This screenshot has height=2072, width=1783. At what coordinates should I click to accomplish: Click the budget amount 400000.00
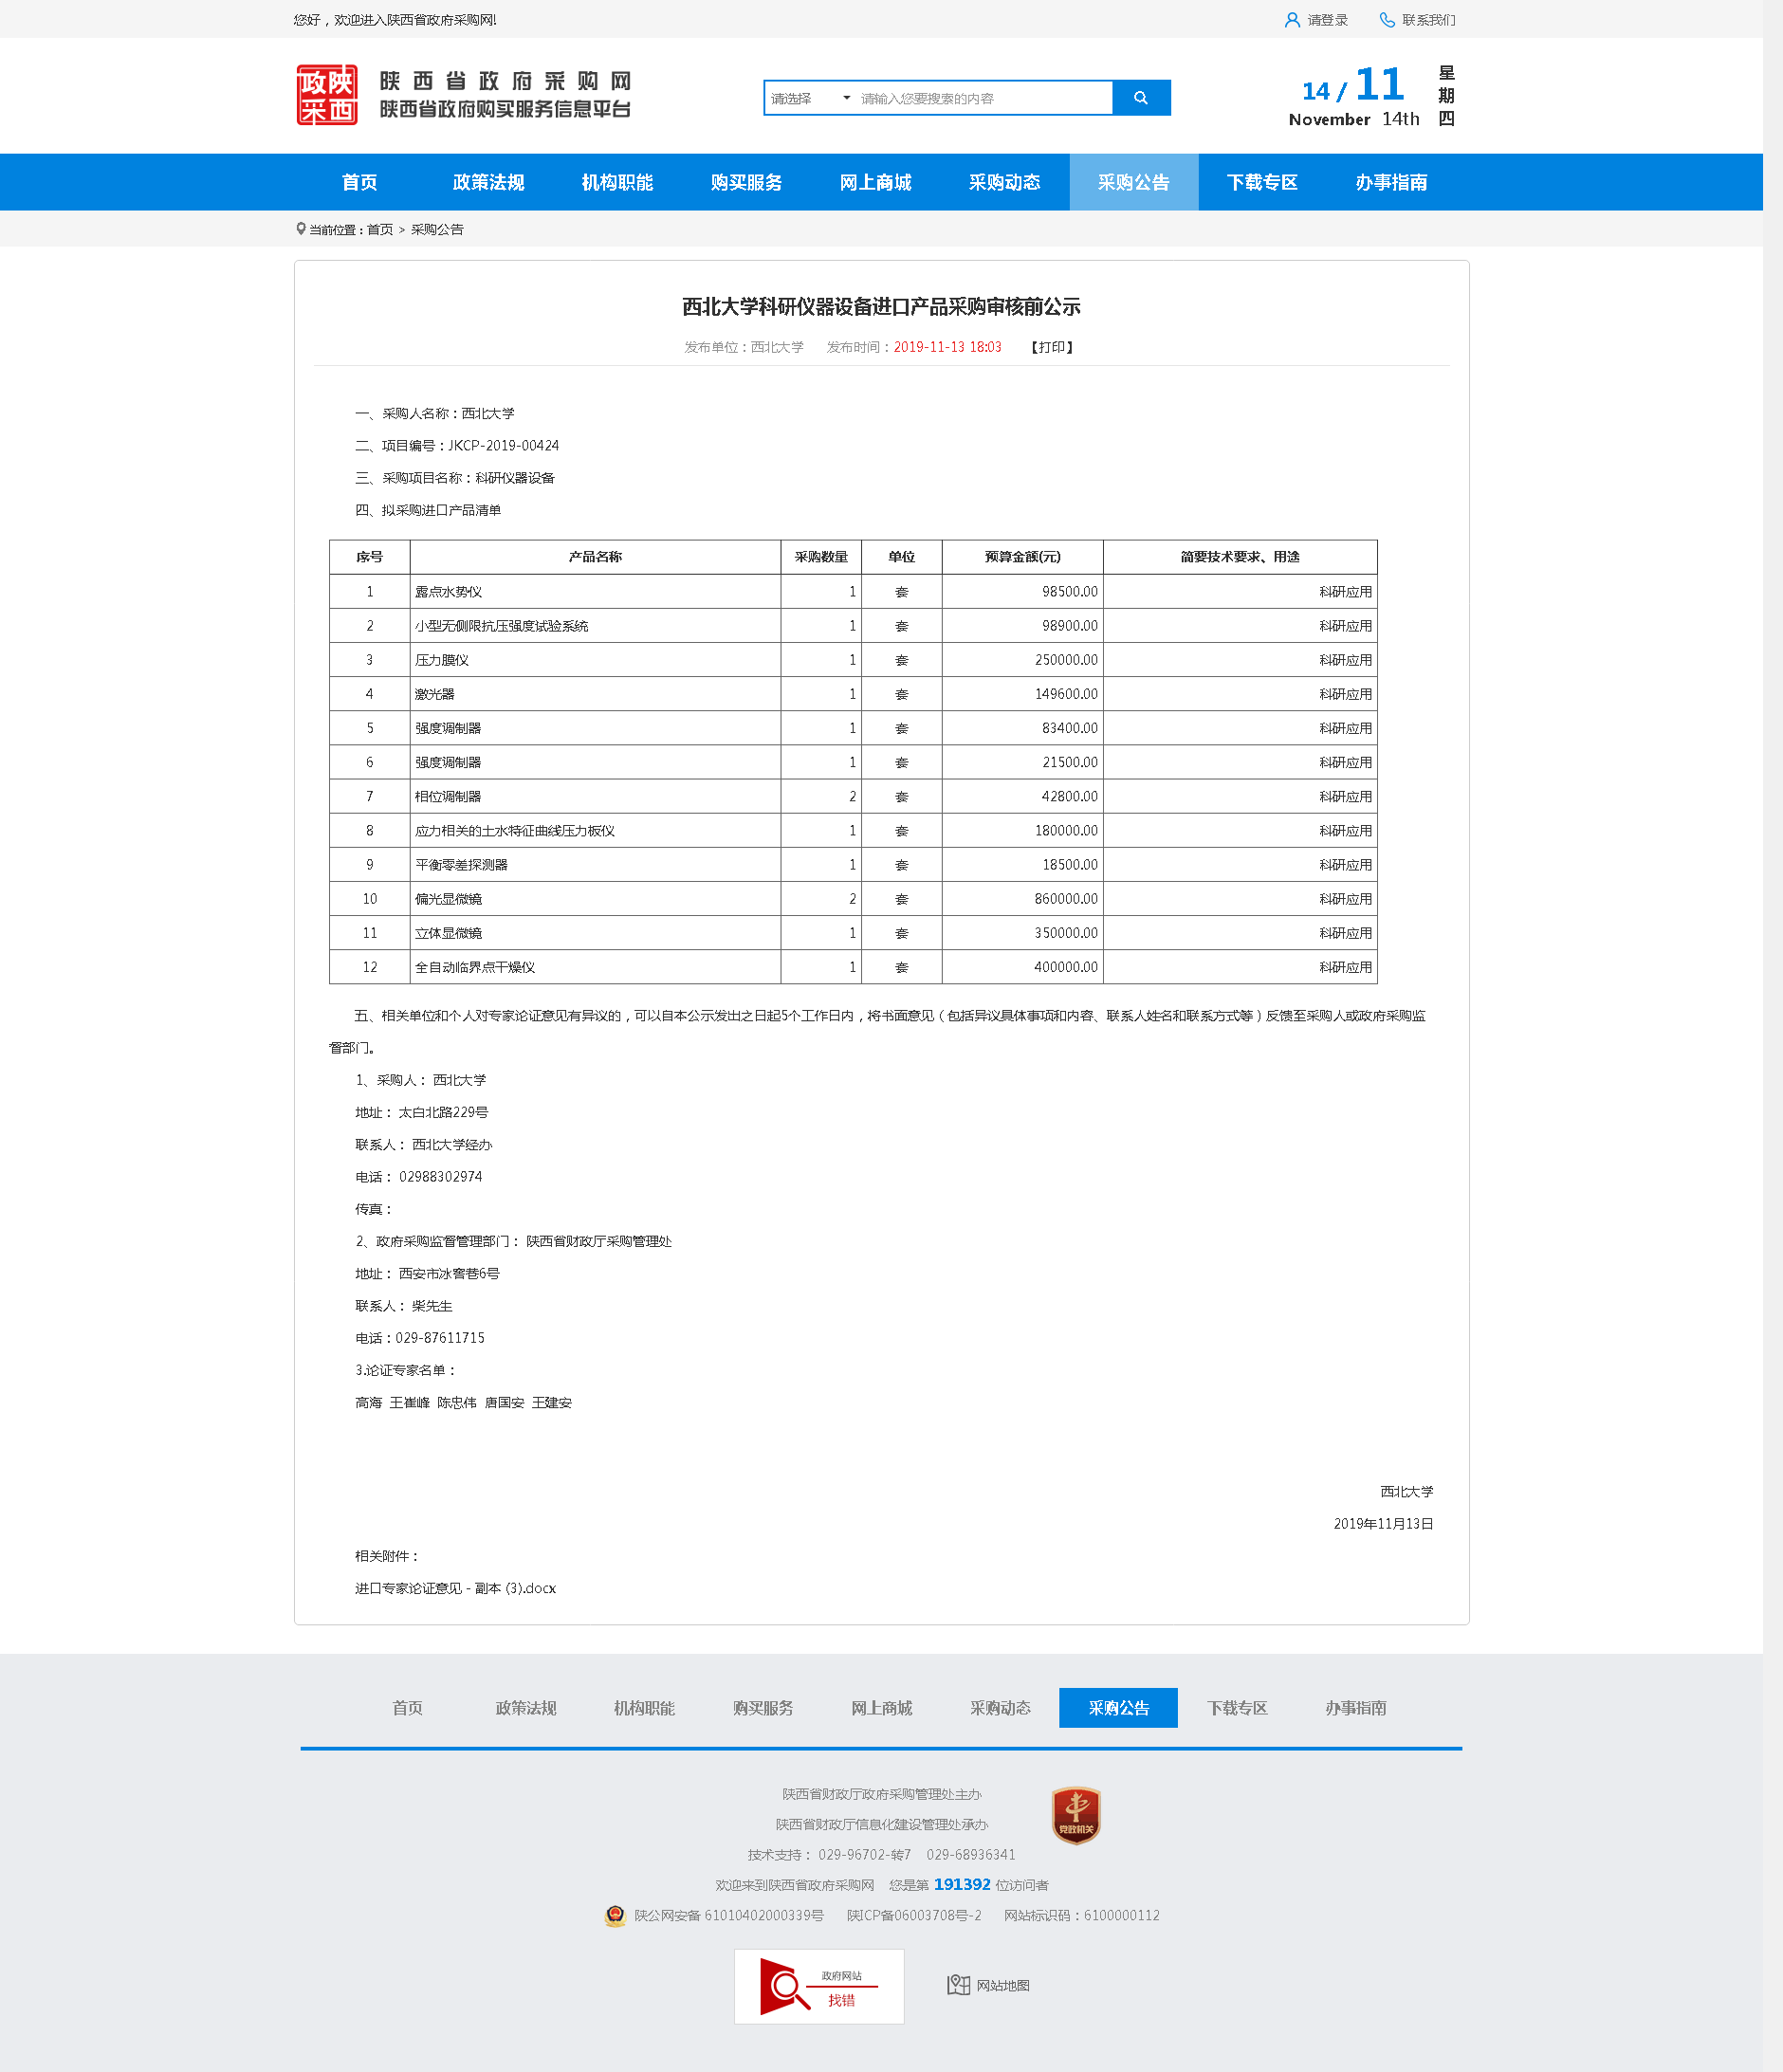1066,967
